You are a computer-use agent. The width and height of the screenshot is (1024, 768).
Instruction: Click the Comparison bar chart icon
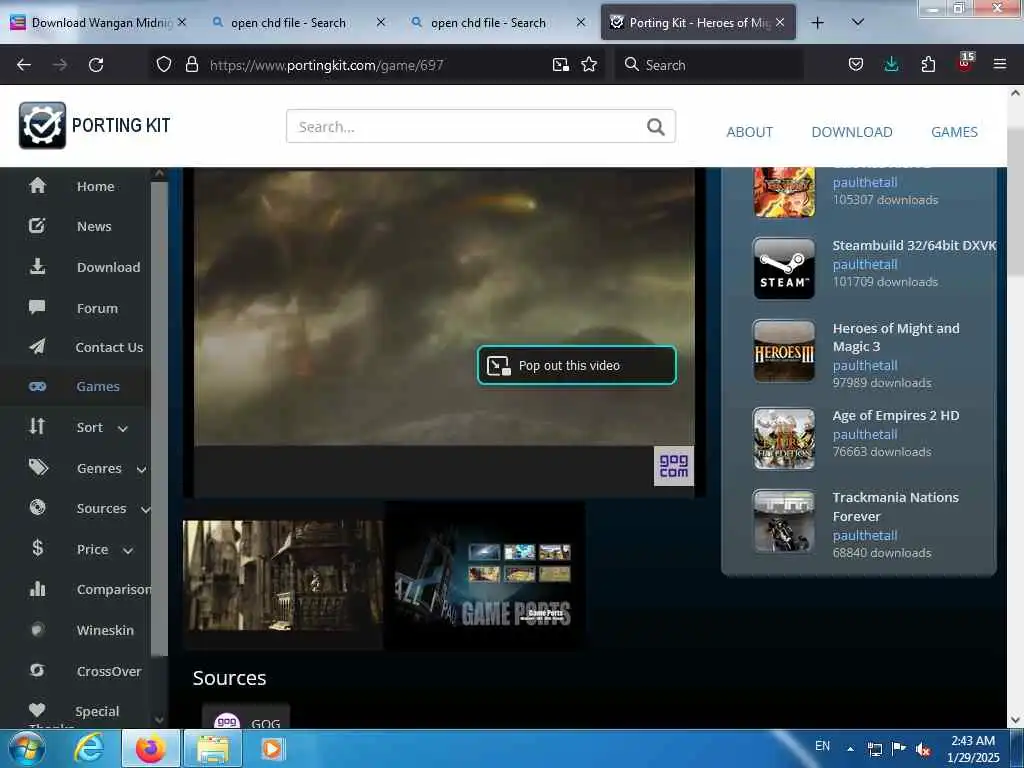(37, 589)
